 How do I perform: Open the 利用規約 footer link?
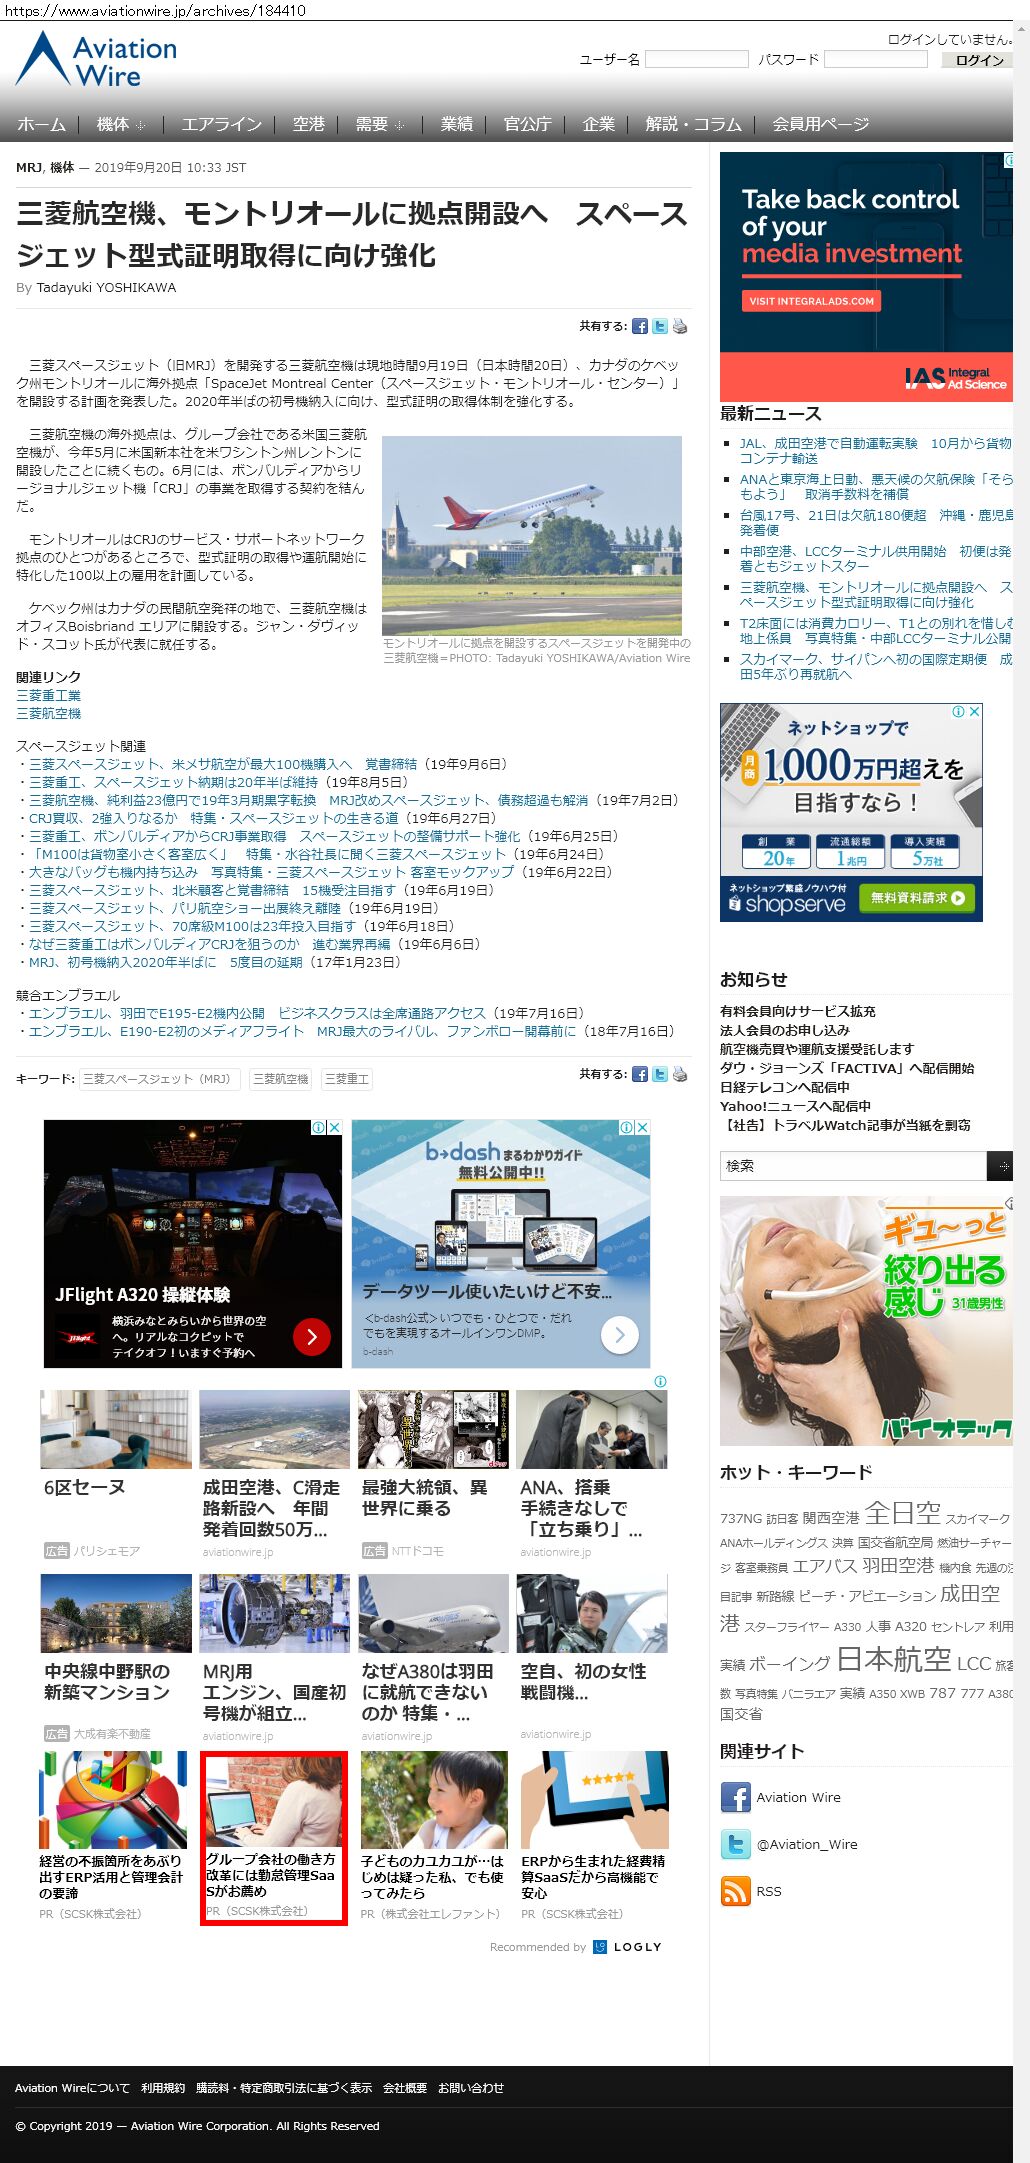click(163, 2088)
